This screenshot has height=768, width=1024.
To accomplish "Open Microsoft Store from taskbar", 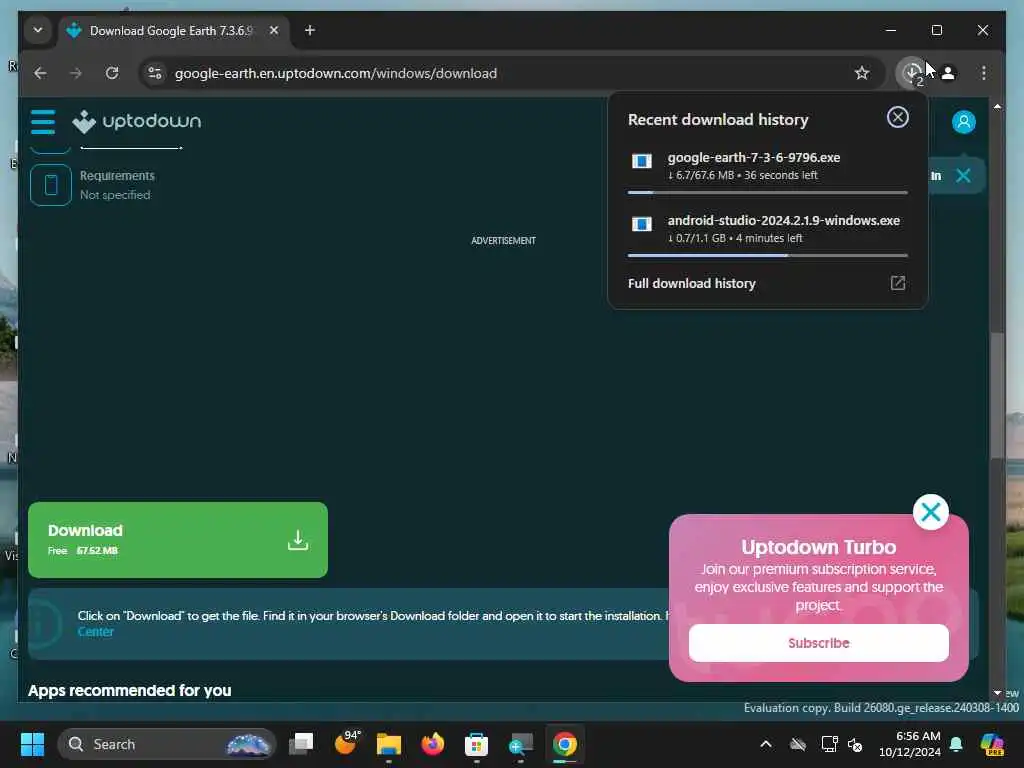I will tap(476, 744).
